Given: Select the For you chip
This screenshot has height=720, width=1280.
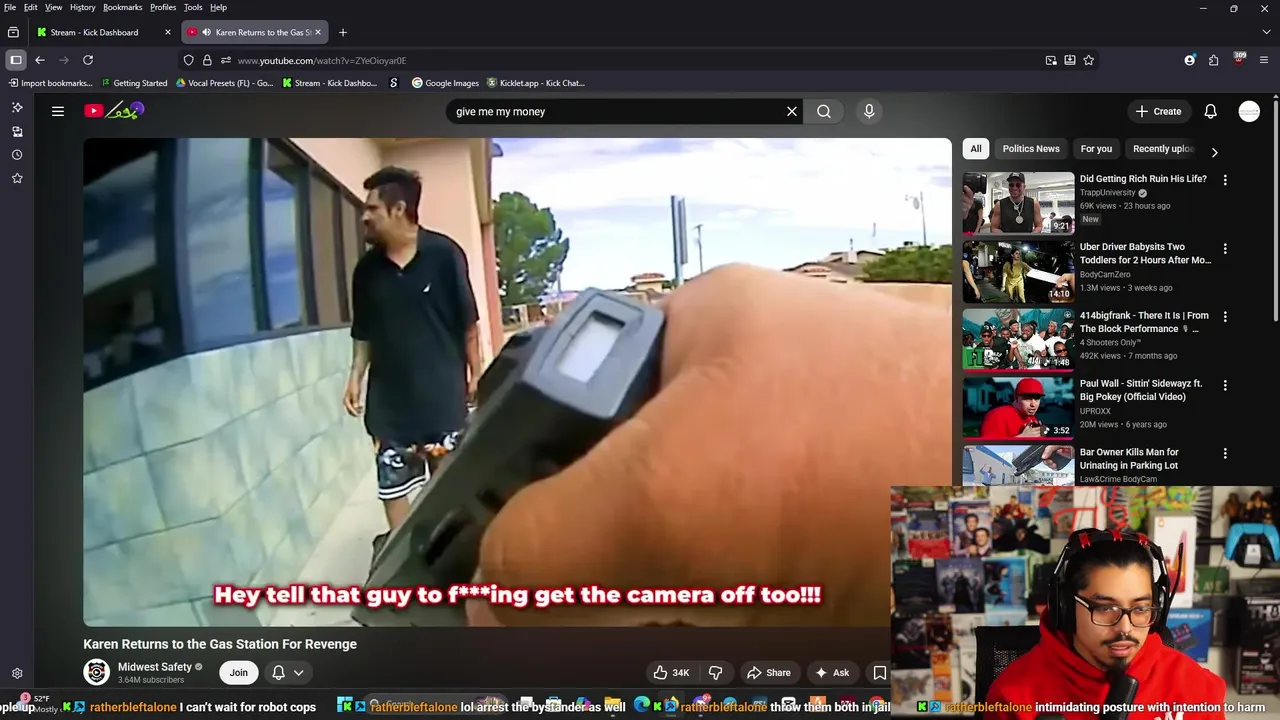Looking at the screenshot, I should point(1096,149).
